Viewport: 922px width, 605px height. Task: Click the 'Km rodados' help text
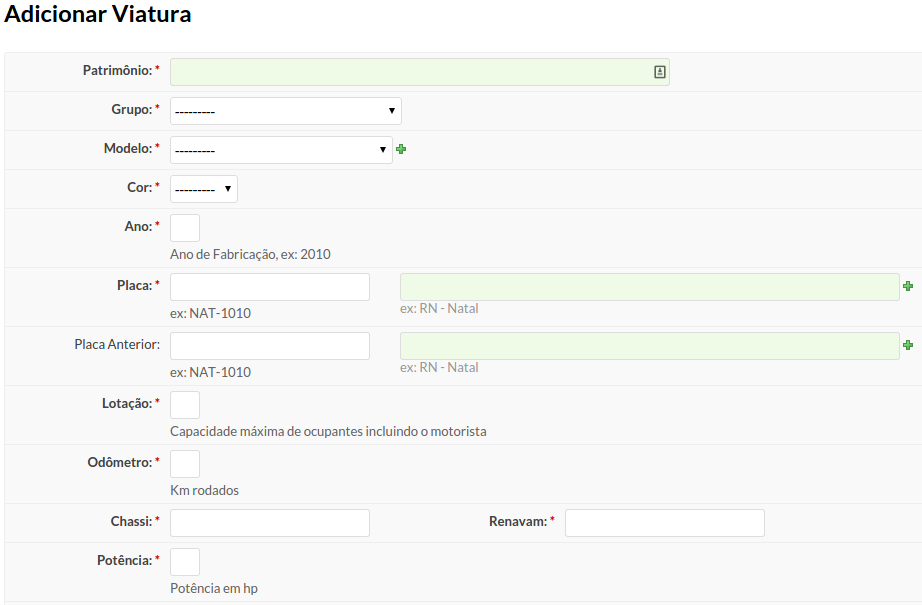click(x=204, y=490)
